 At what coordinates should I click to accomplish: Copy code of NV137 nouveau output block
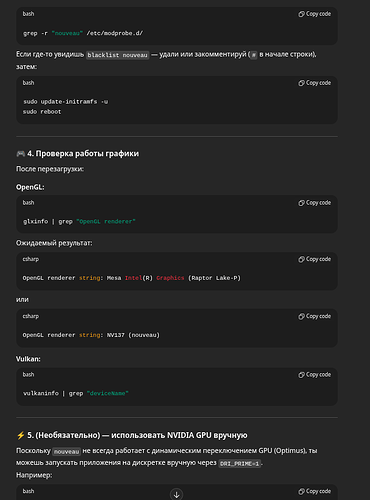pyautogui.click(x=314, y=316)
